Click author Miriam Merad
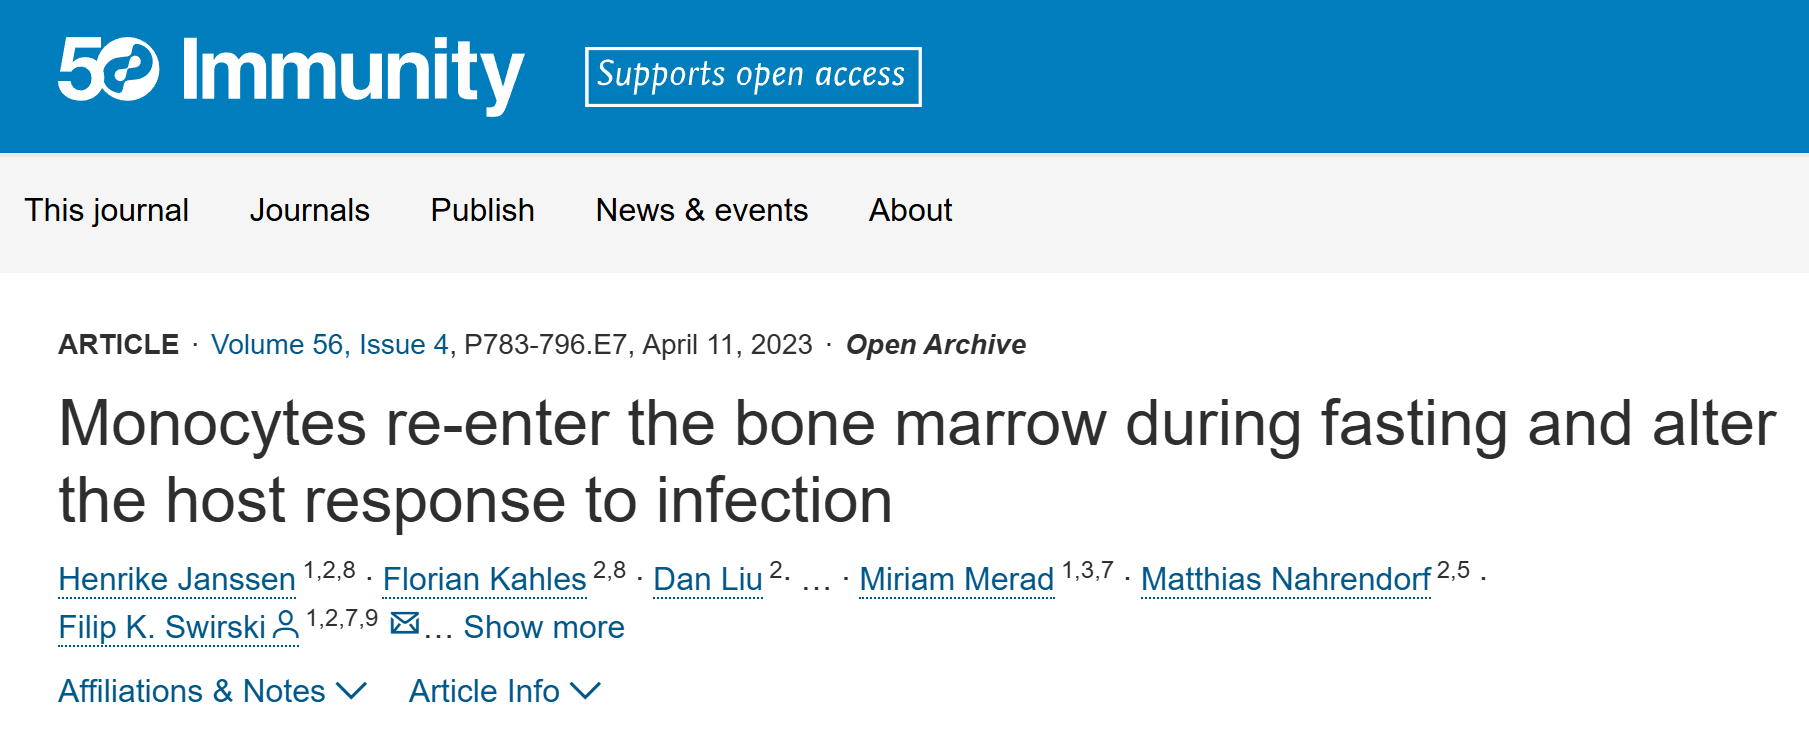The height and width of the screenshot is (751, 1809). pos(957,579)
